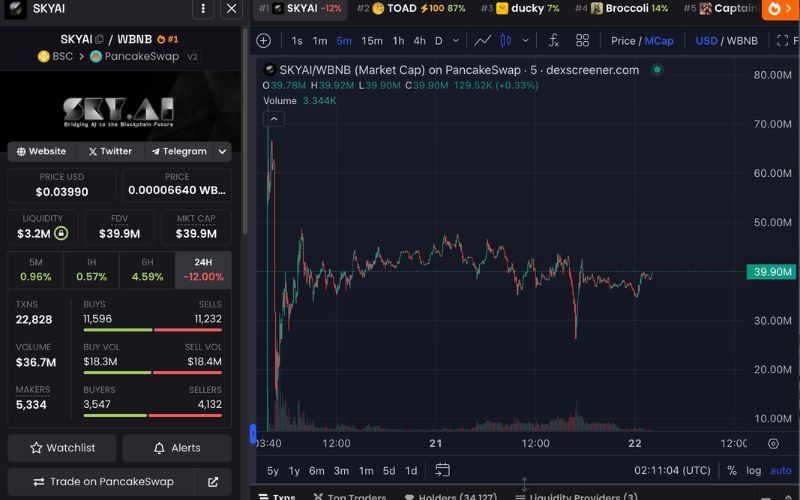The width and height of the screenshot is (800, 500).
Task: Set chart interval to 1m
Action: click(320, 41)
